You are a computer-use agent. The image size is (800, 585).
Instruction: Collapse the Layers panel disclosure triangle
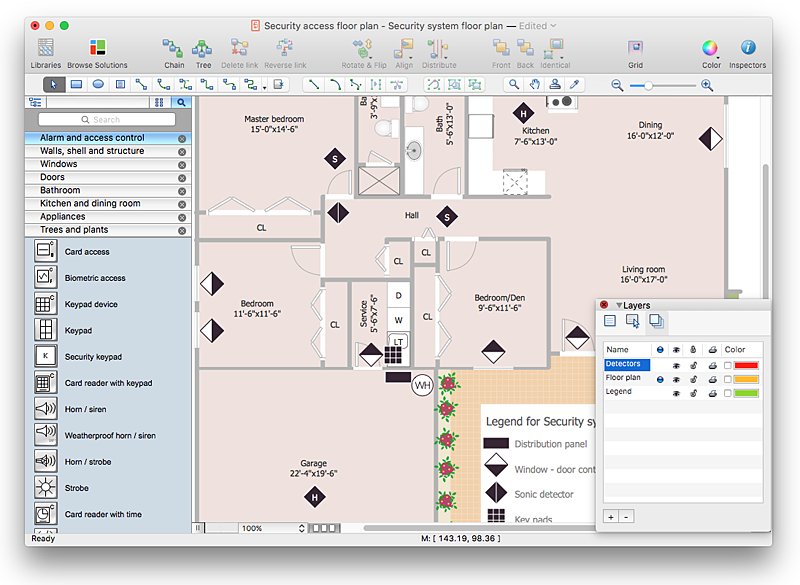(619, 305)
